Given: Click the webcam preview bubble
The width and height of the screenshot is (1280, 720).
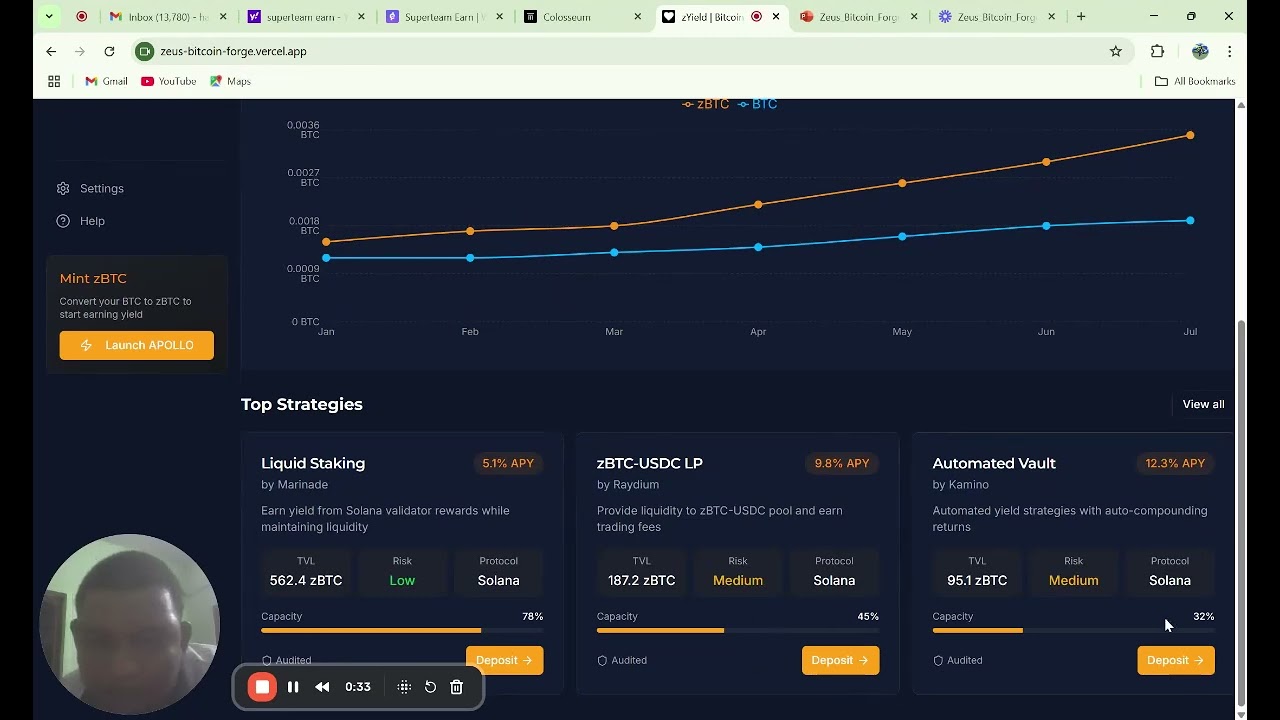Looking at the screenshot, I should (129, 624).
